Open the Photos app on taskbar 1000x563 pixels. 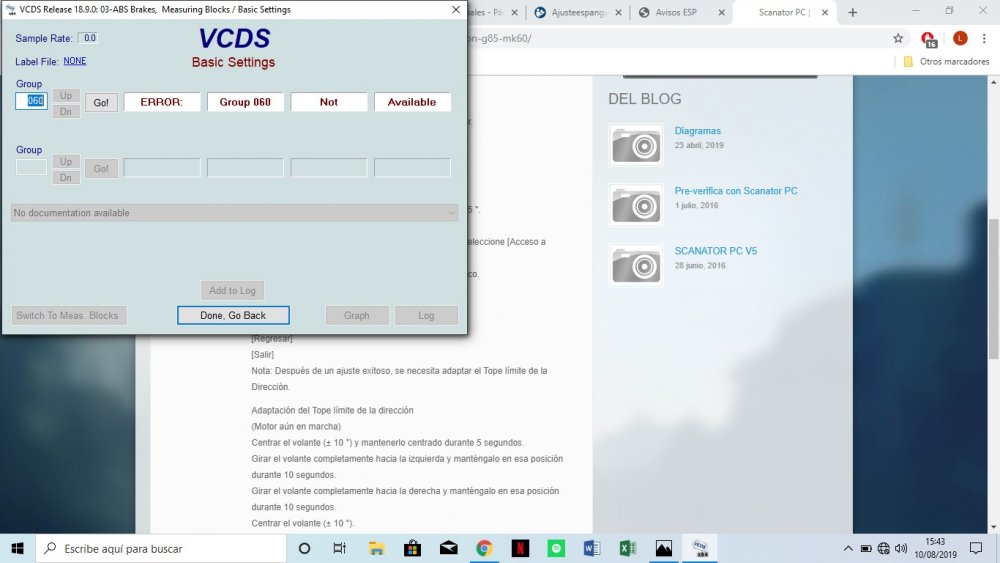(x=664, y=548)
